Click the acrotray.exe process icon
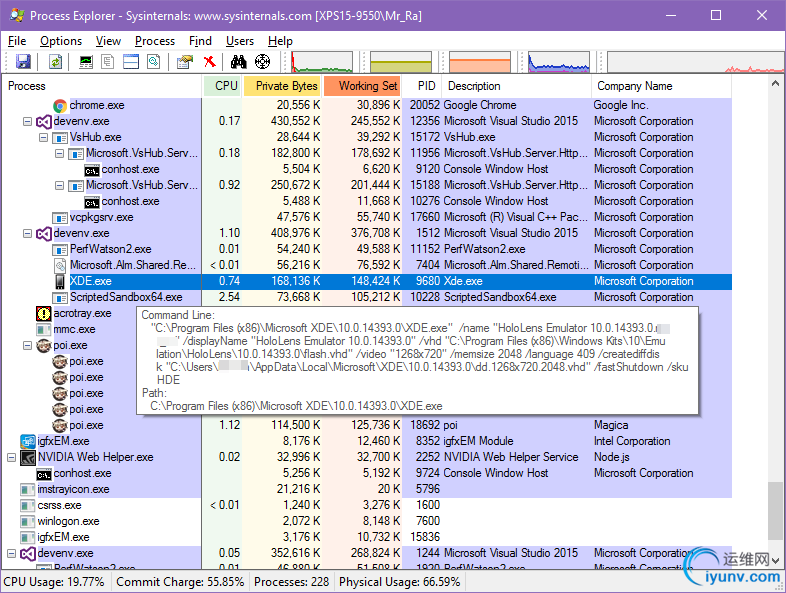 click(44, 313)
